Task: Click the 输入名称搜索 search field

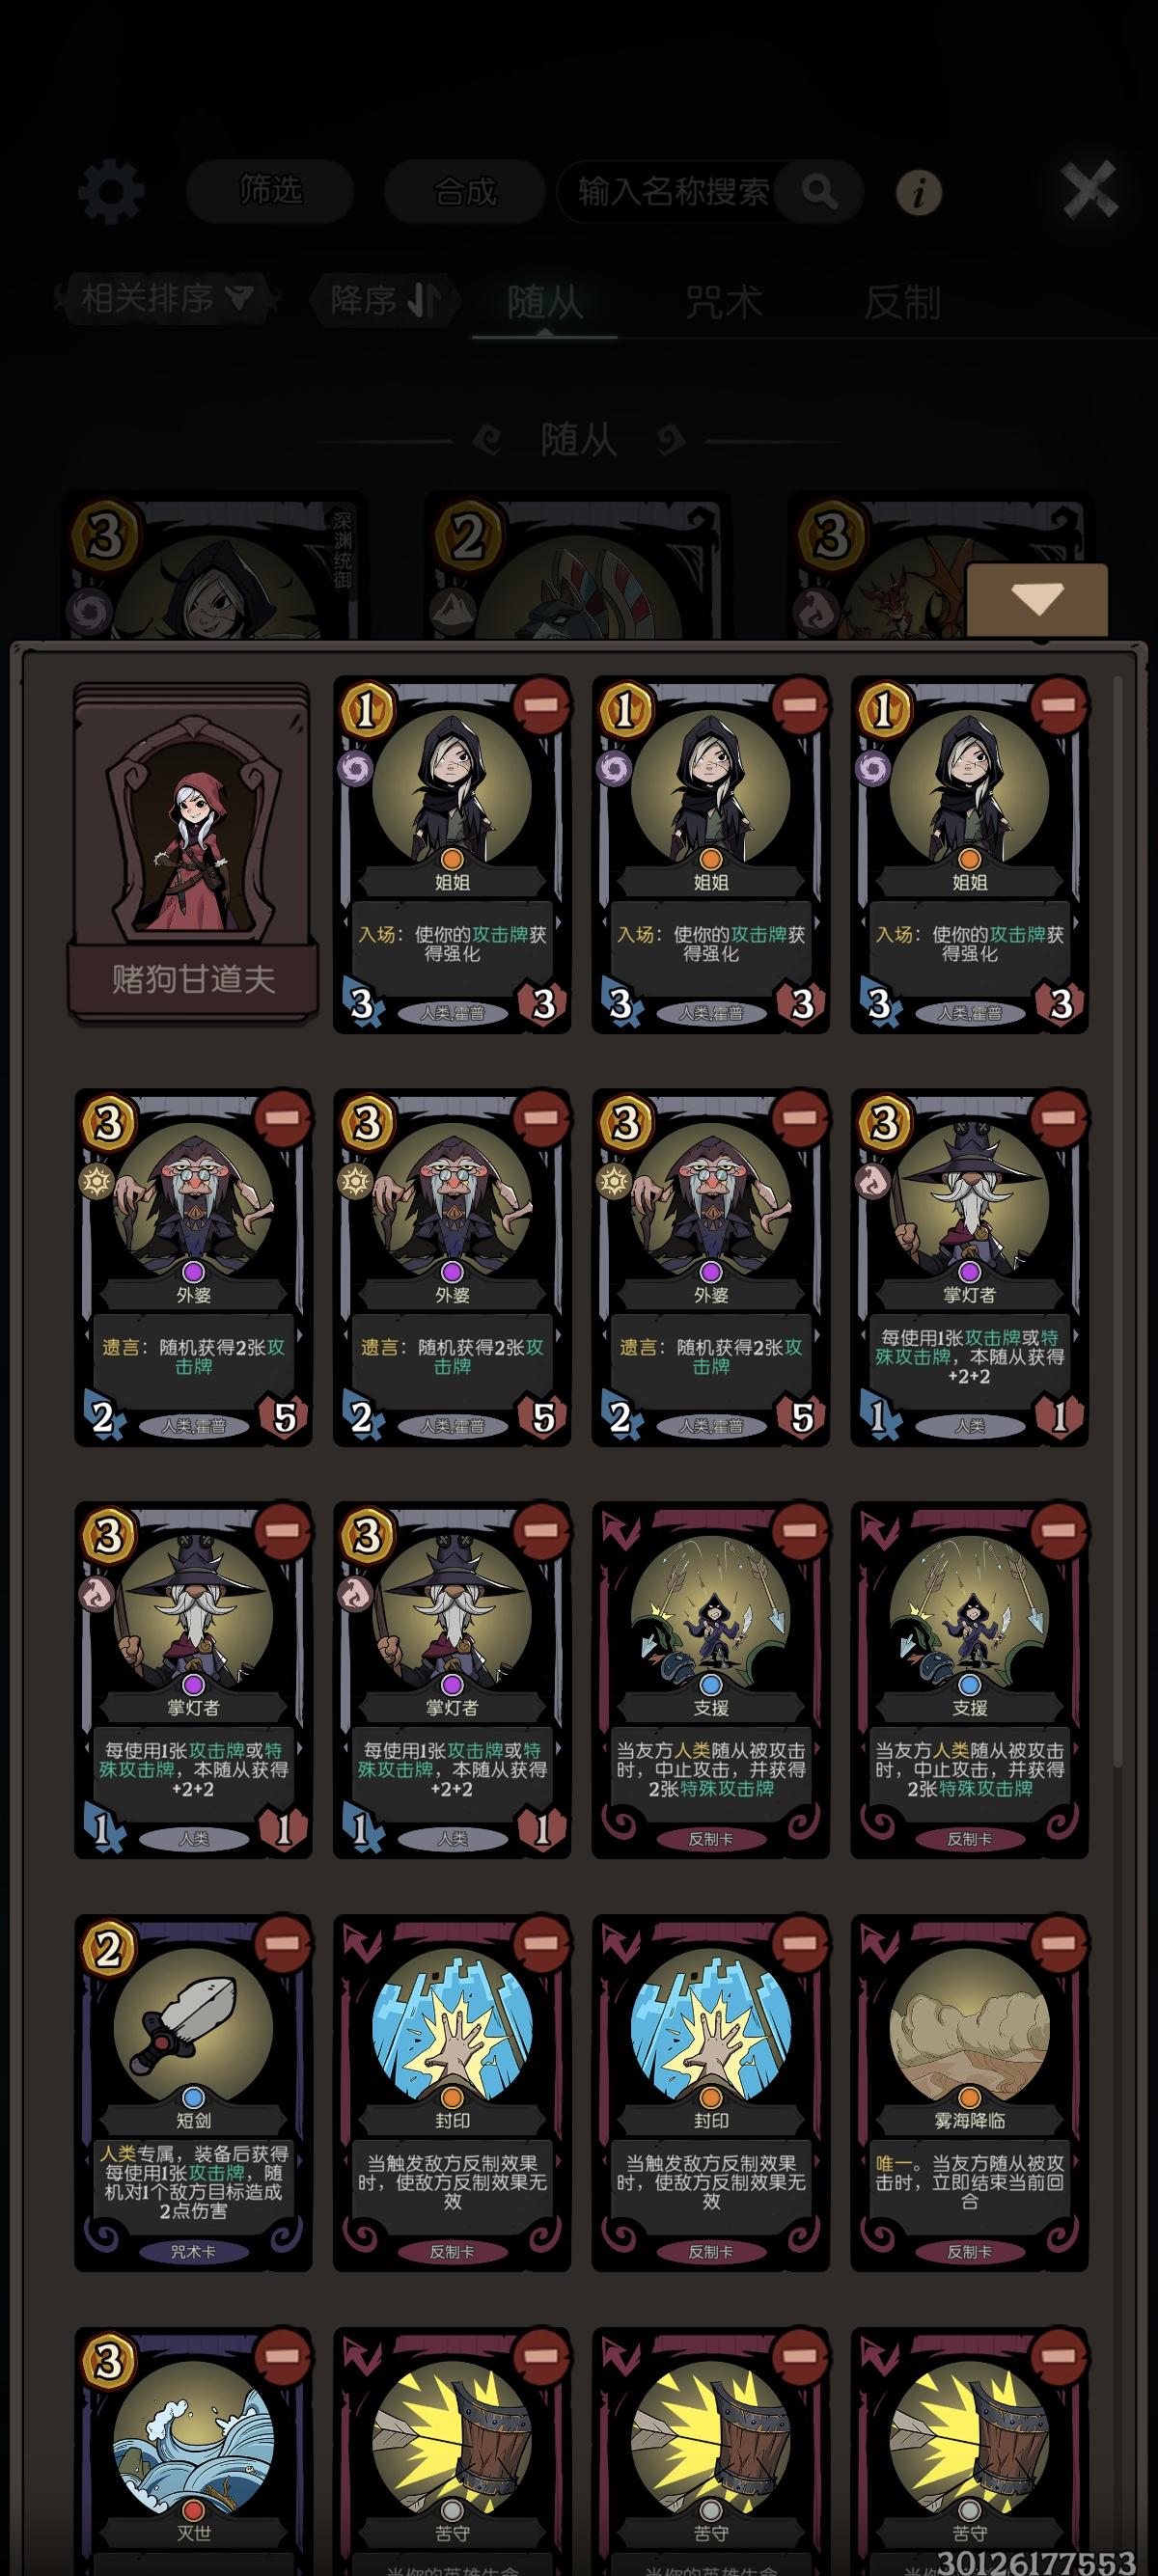Action: point(674,191)
